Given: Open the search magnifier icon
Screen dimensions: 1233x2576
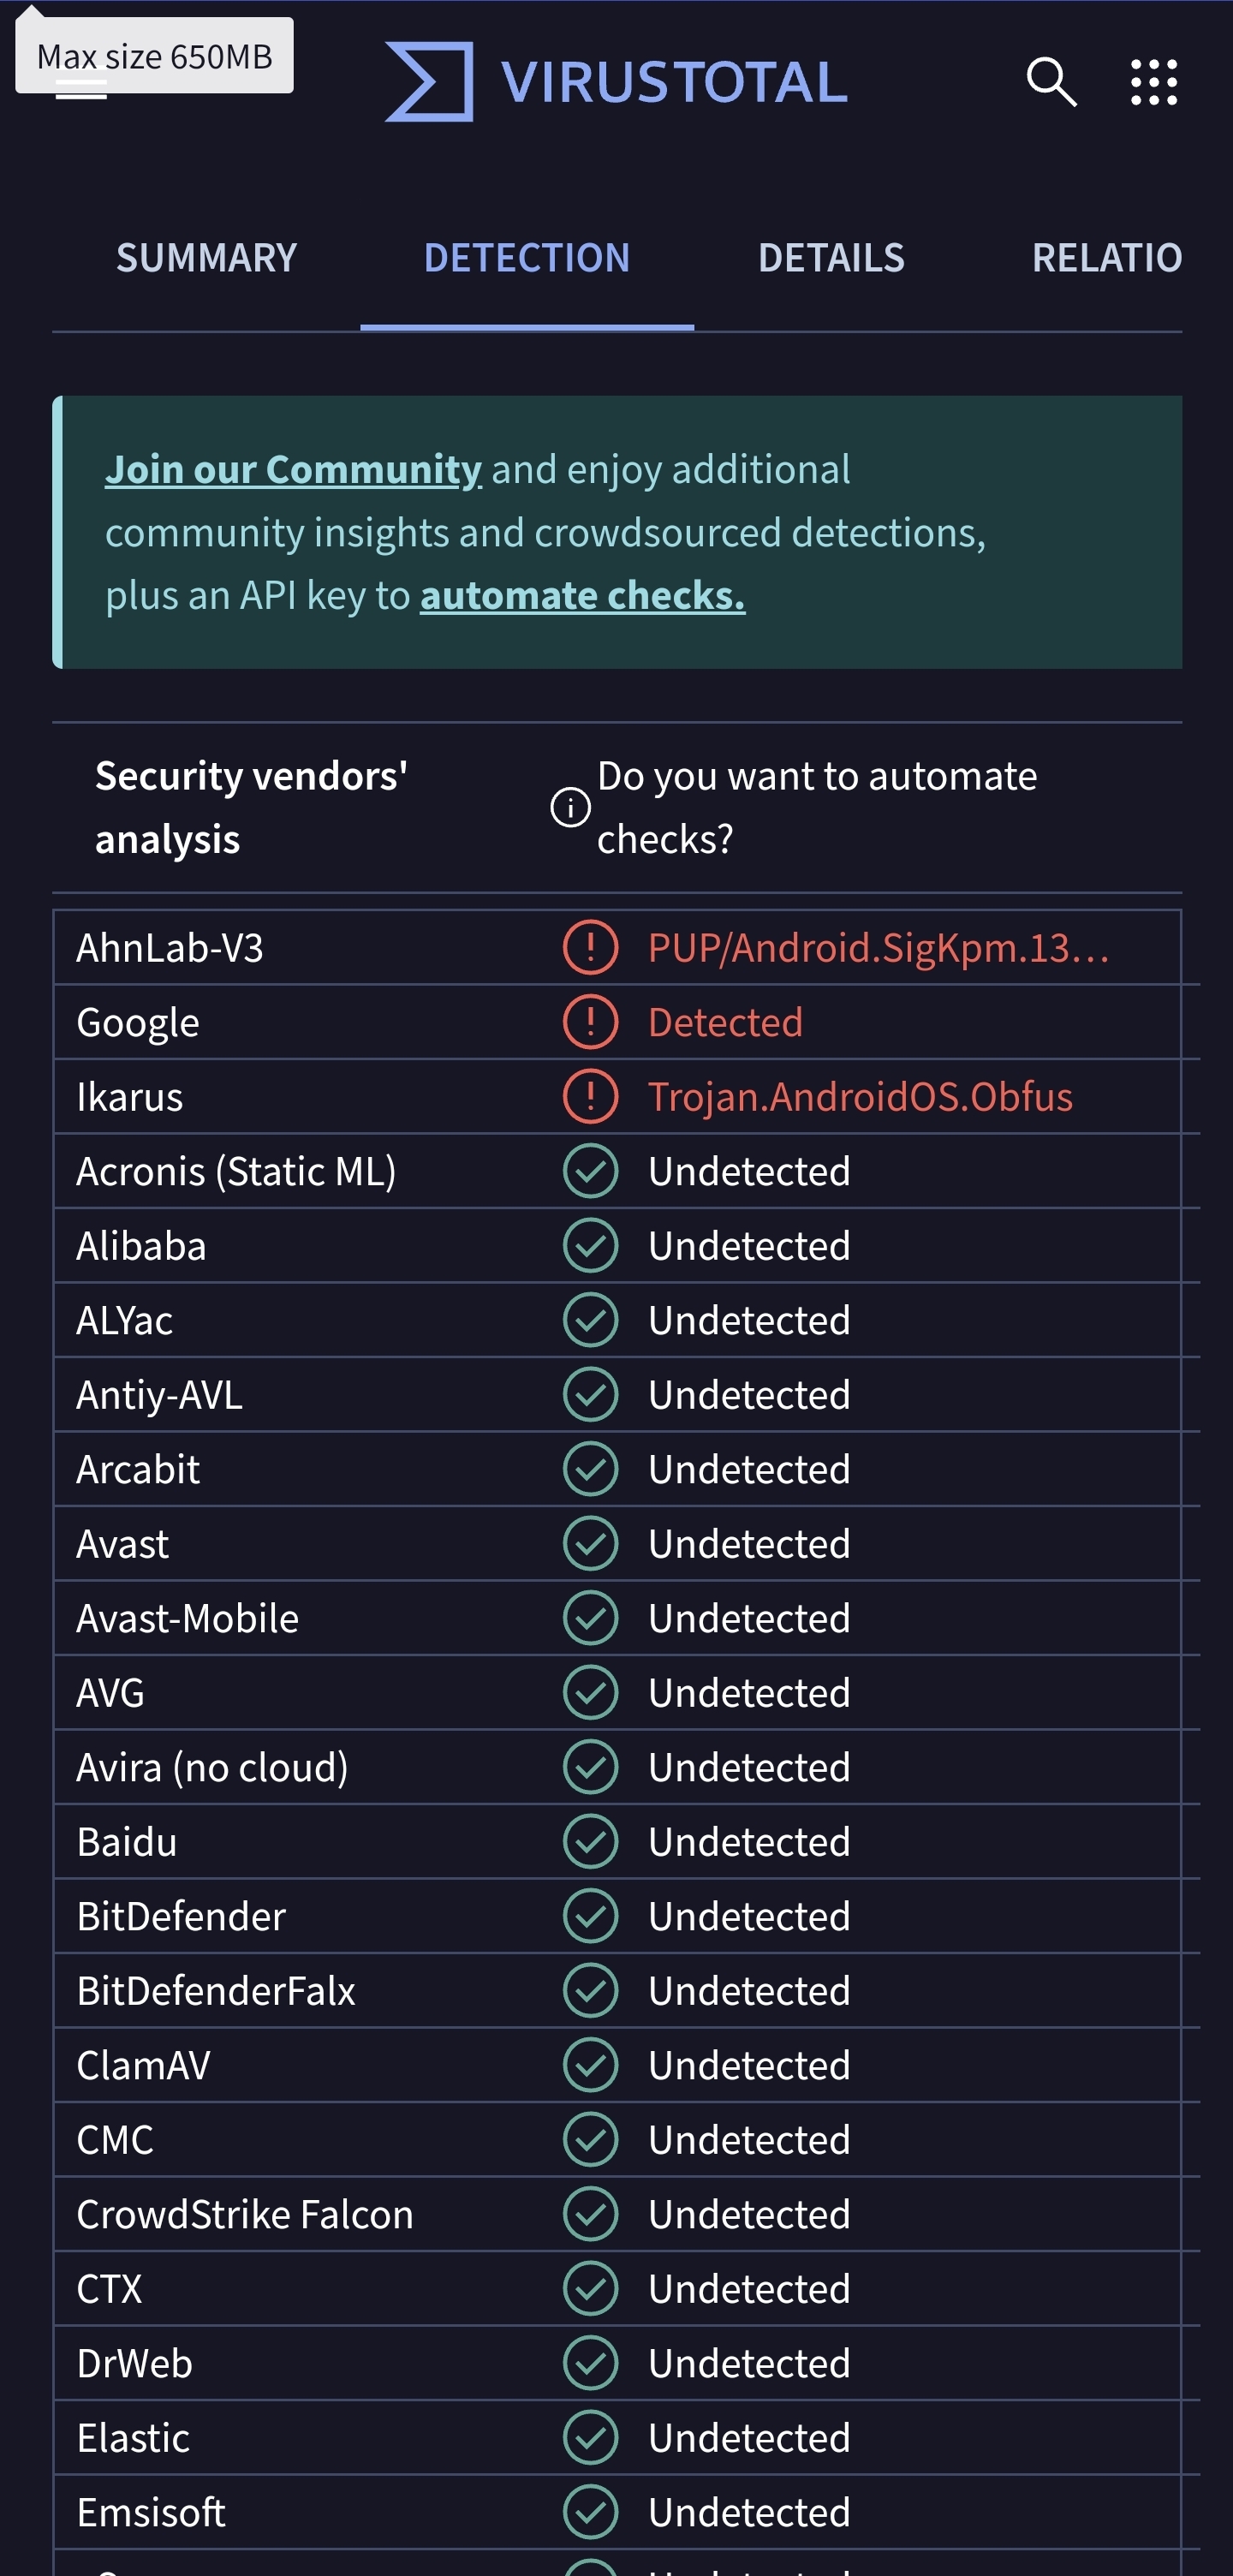Looking at the screenshot, I should point(1051,81).
